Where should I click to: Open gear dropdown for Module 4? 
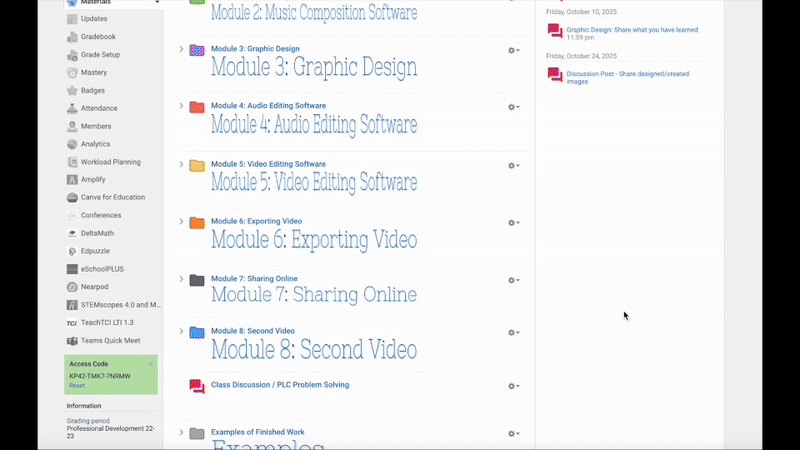pos(514,107)
